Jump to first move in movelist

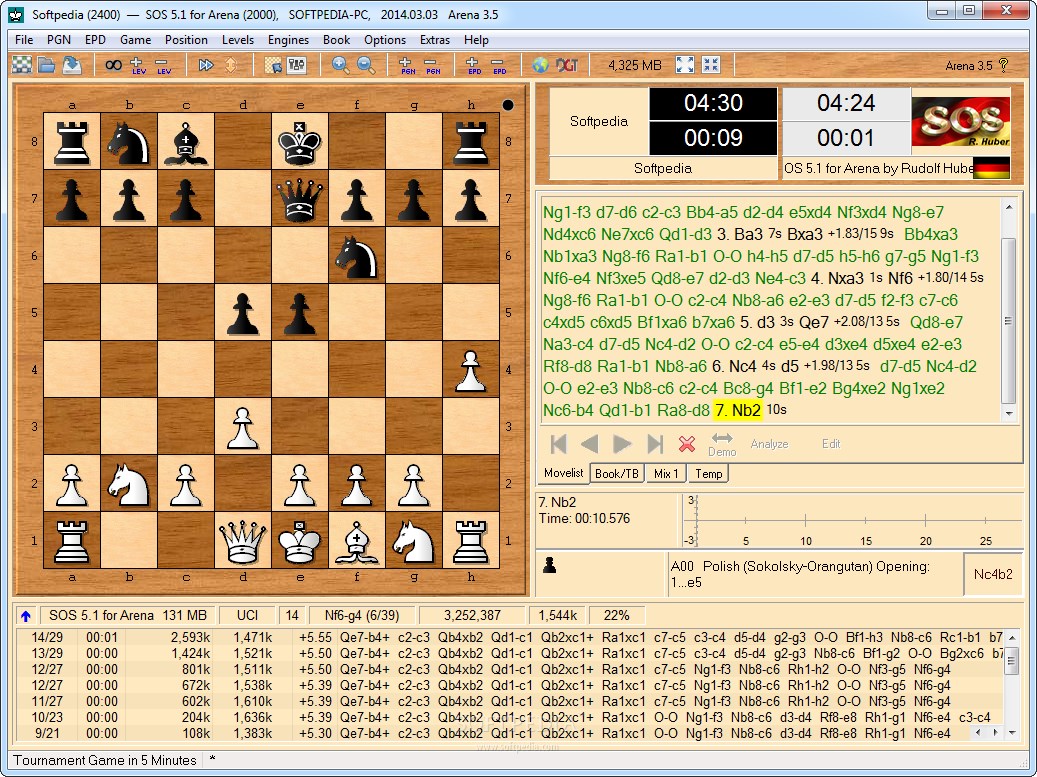coord(558,444)
